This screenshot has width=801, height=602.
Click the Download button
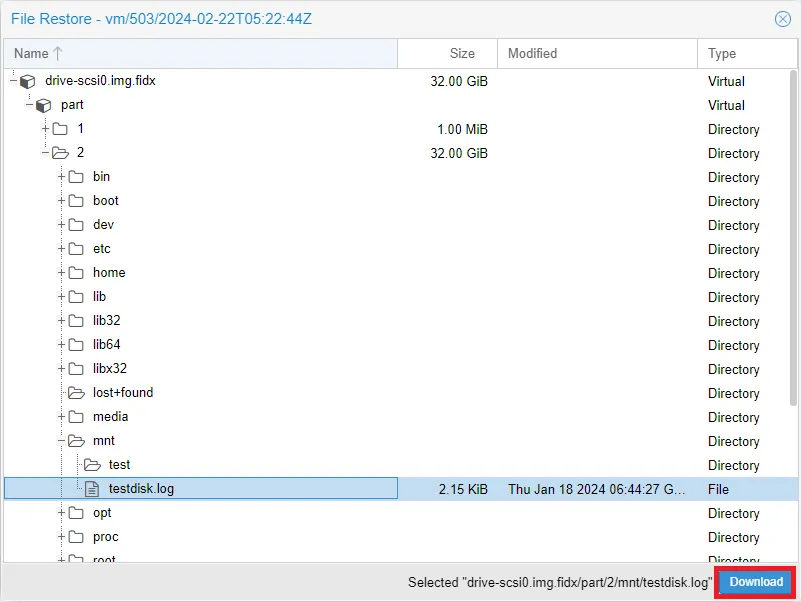point(754,582)
